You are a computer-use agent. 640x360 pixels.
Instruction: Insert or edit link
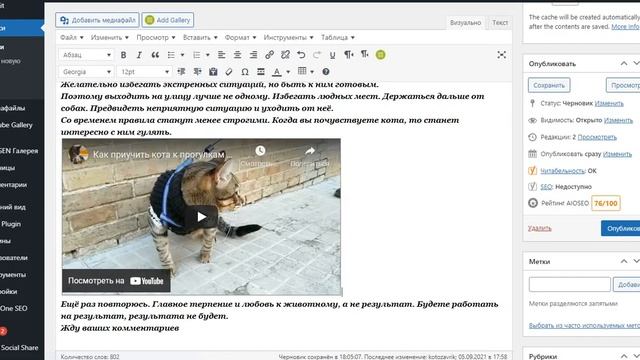(269, 55)
